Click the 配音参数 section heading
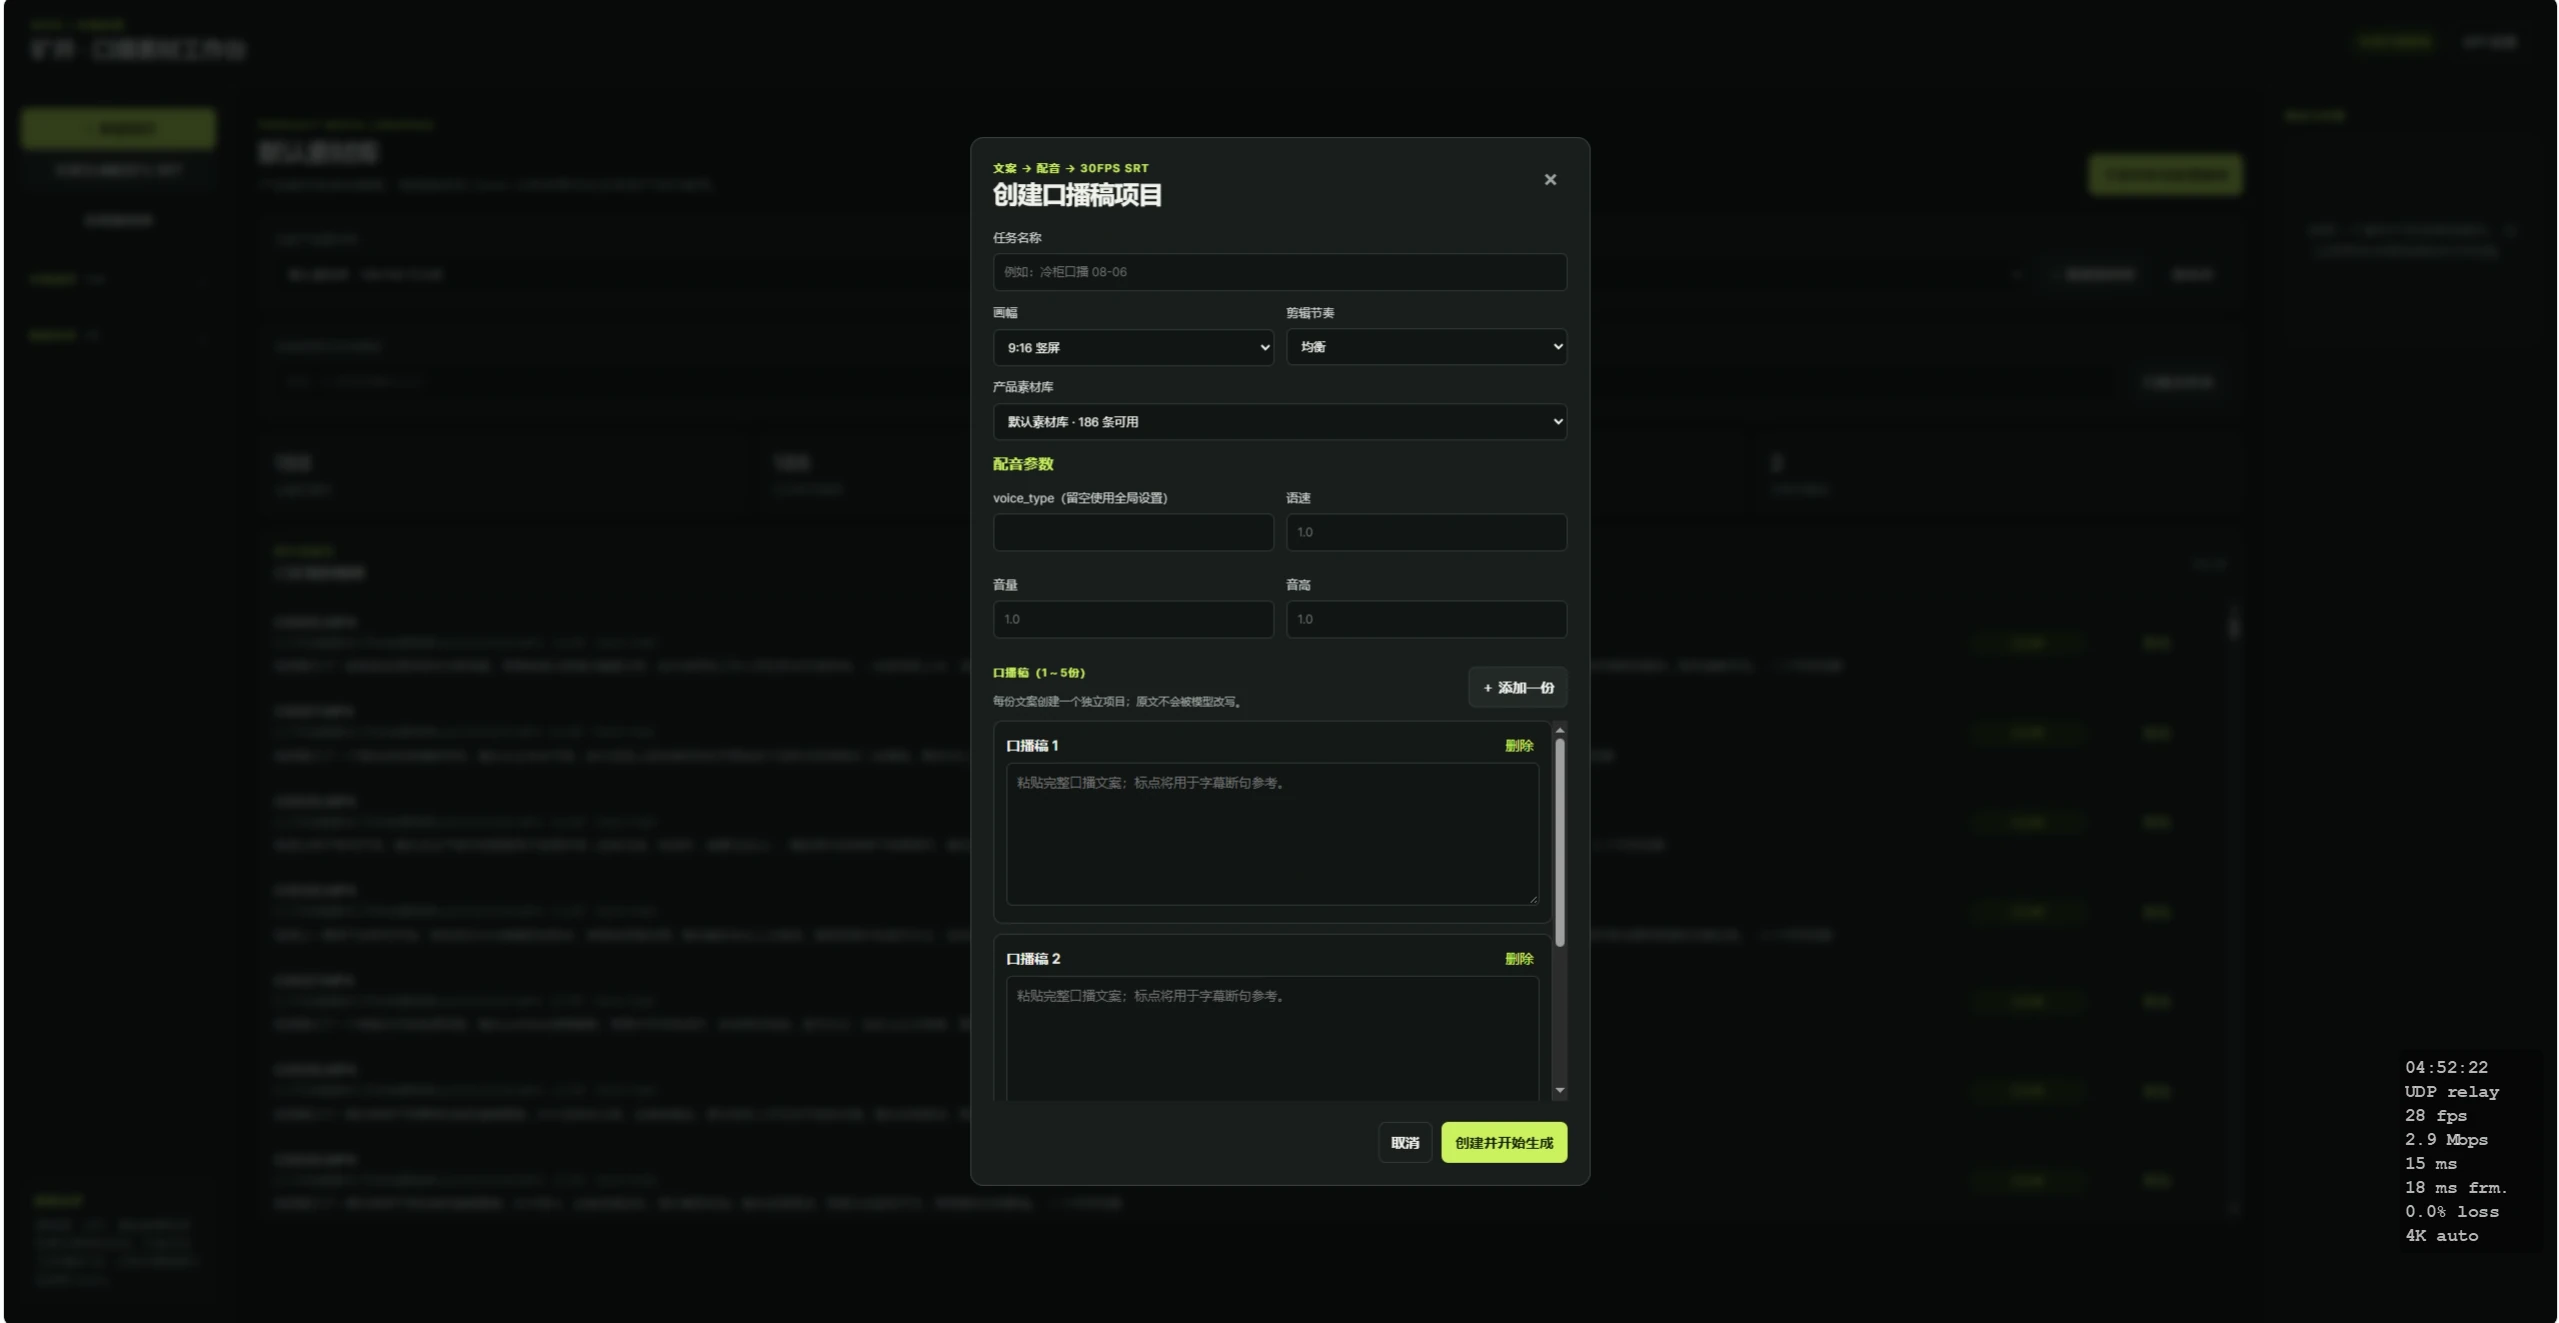Image resolution: width=2559 pixels, height=1323 pixels. pyautogui.click(x=1022, y=464)
